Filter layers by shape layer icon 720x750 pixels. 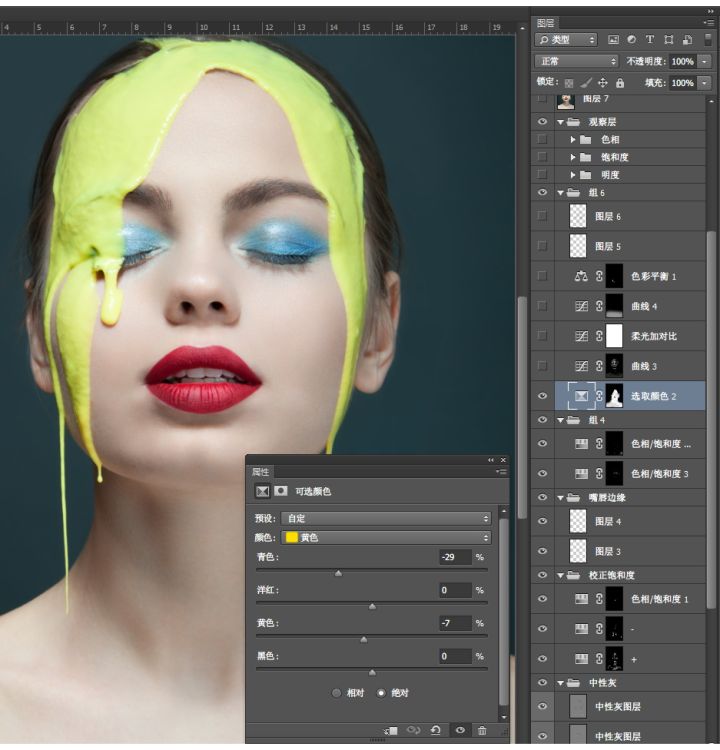tap(668, 40)
